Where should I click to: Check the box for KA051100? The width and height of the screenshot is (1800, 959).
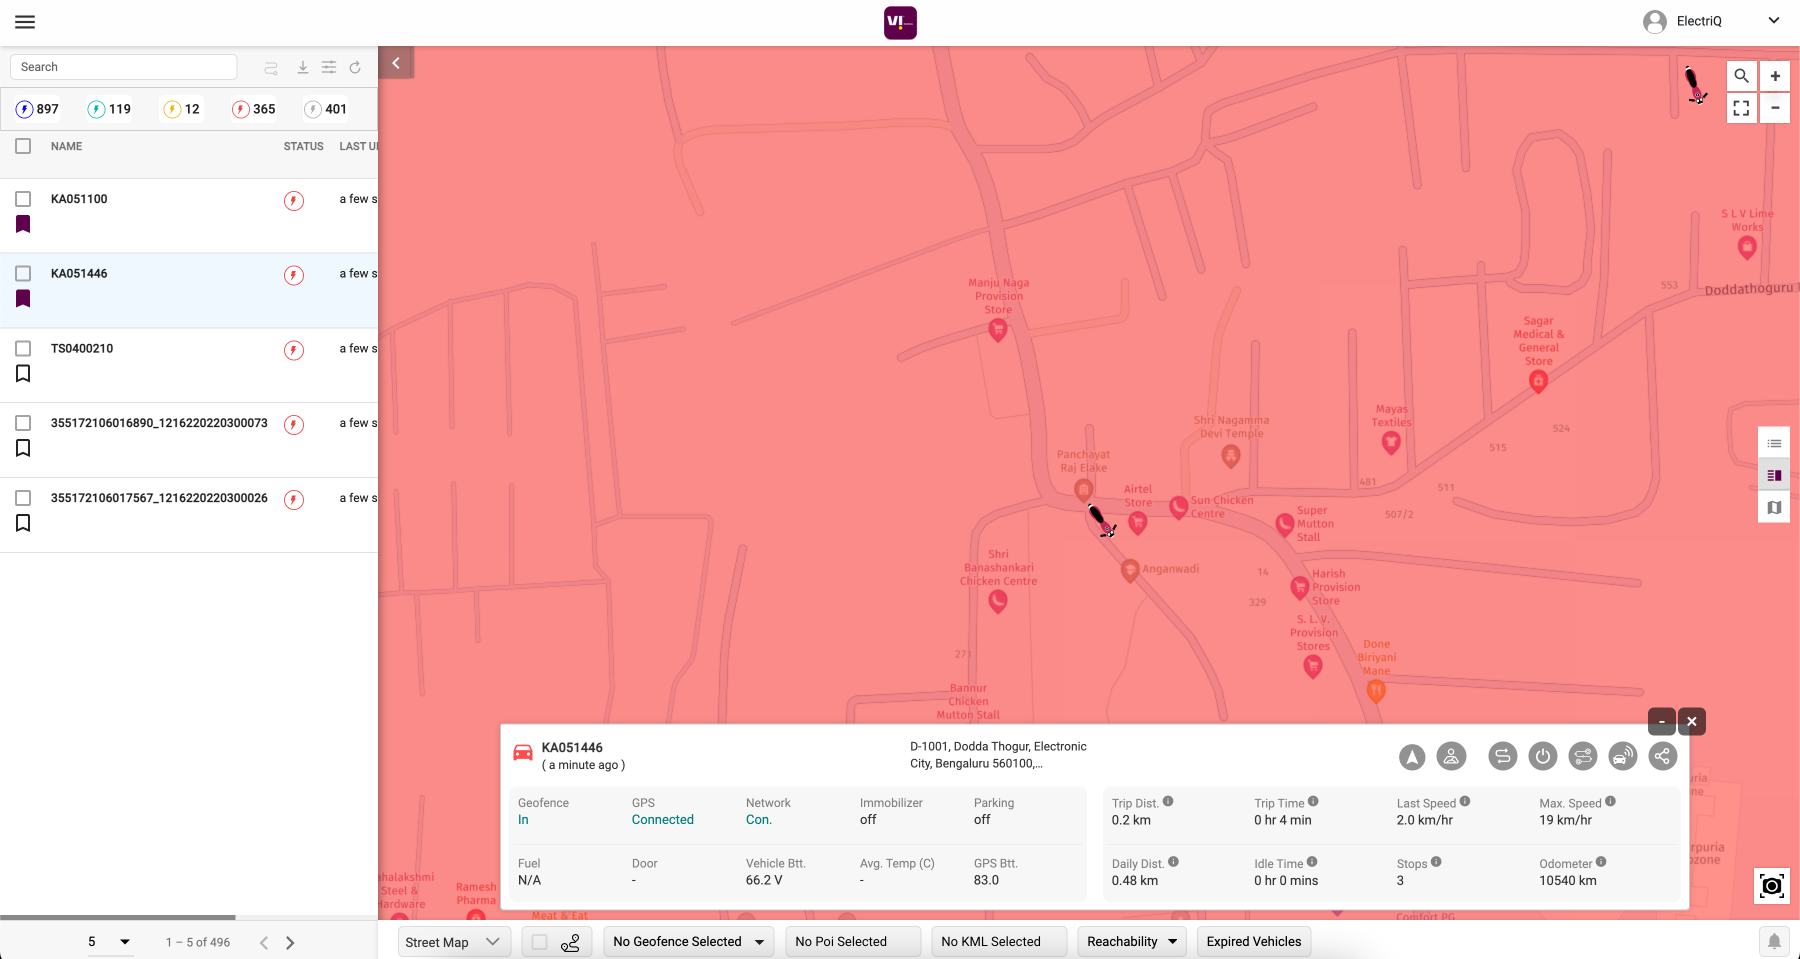coord(23,199)
